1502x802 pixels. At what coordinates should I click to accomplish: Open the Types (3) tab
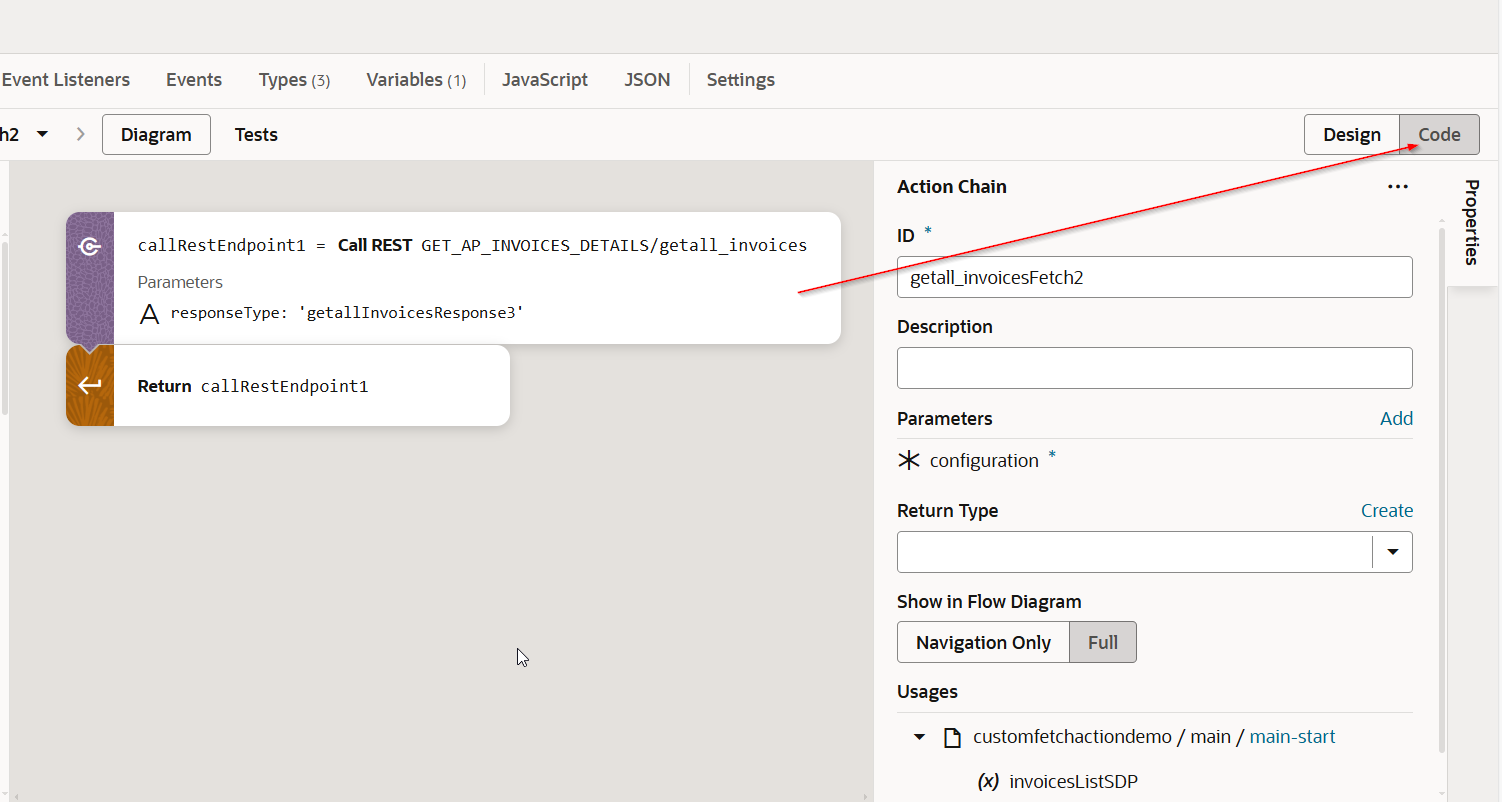tap(294, 80)
